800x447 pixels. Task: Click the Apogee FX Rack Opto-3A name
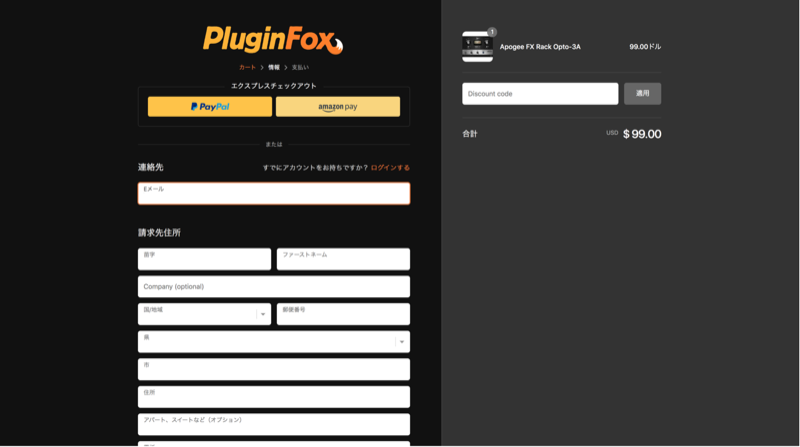(x=540, y=47)
